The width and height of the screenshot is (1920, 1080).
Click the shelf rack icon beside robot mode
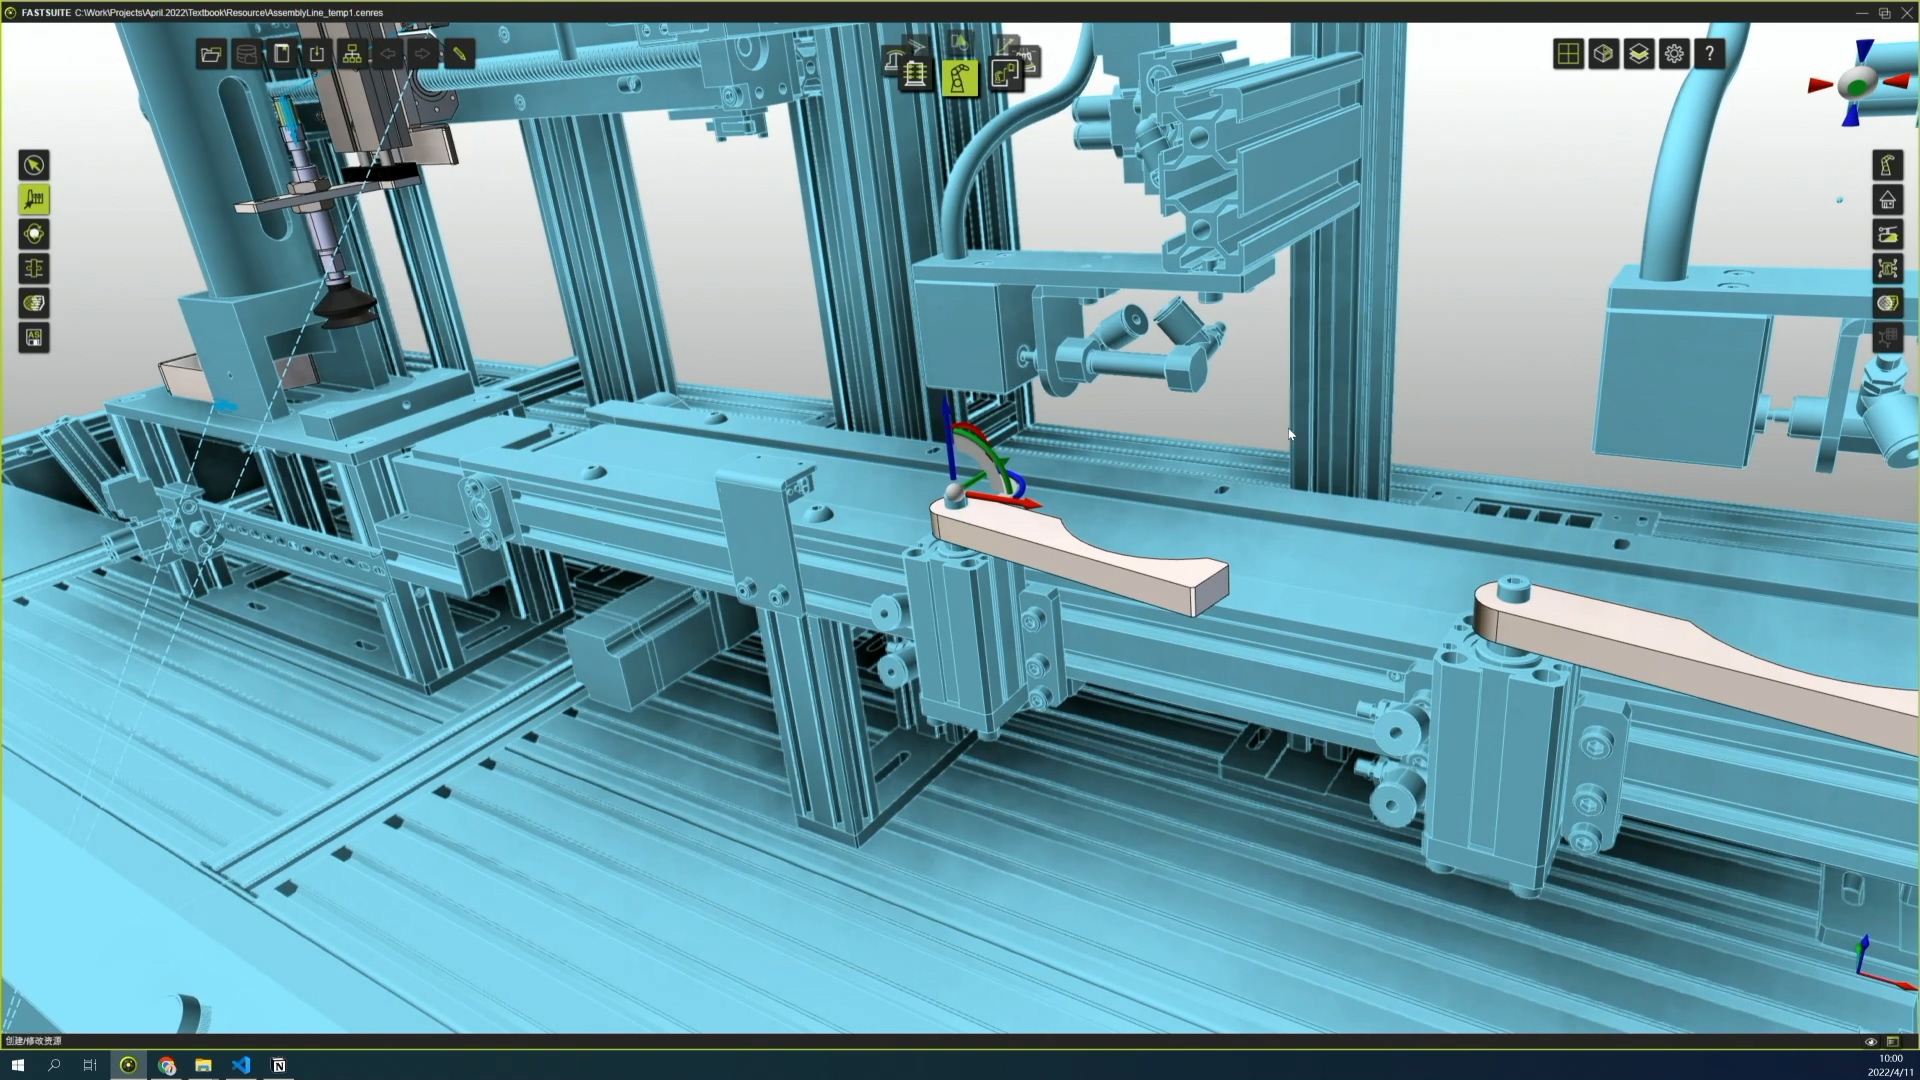coord(915,75)
